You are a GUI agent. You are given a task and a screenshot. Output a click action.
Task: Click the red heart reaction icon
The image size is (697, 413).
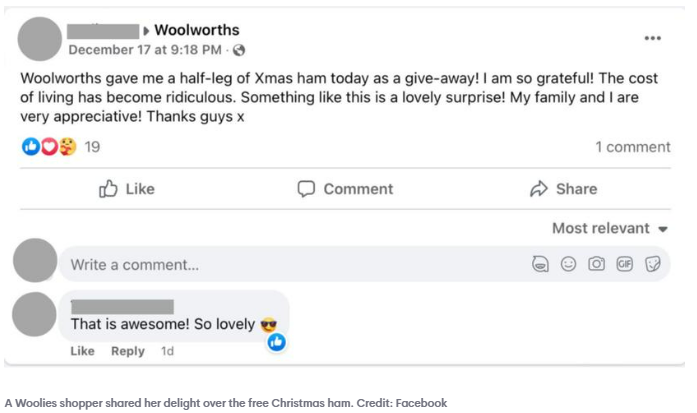48,147
